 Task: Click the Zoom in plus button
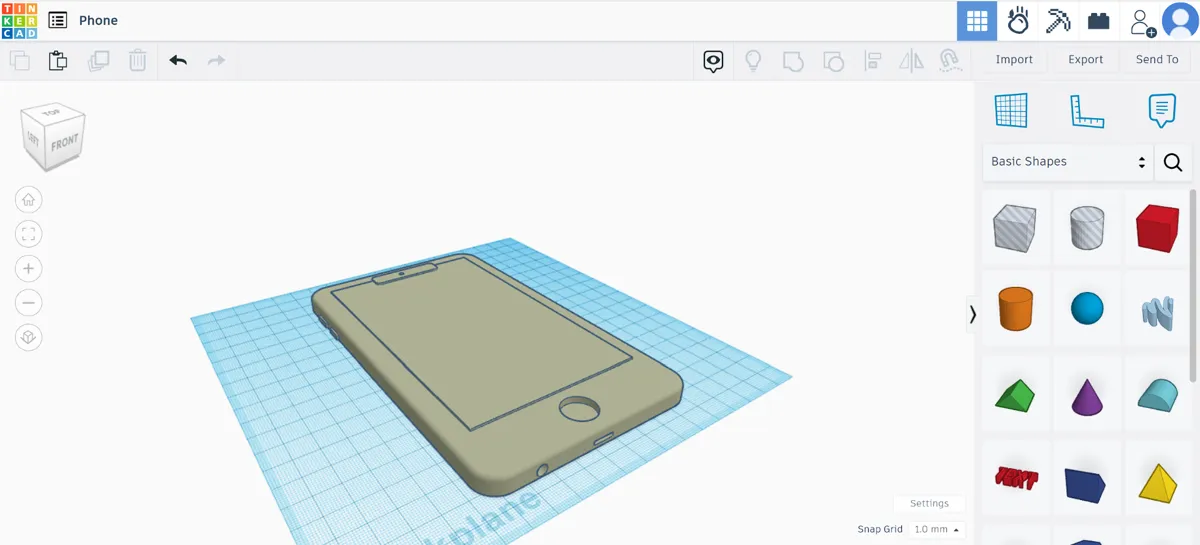point(28,269)
